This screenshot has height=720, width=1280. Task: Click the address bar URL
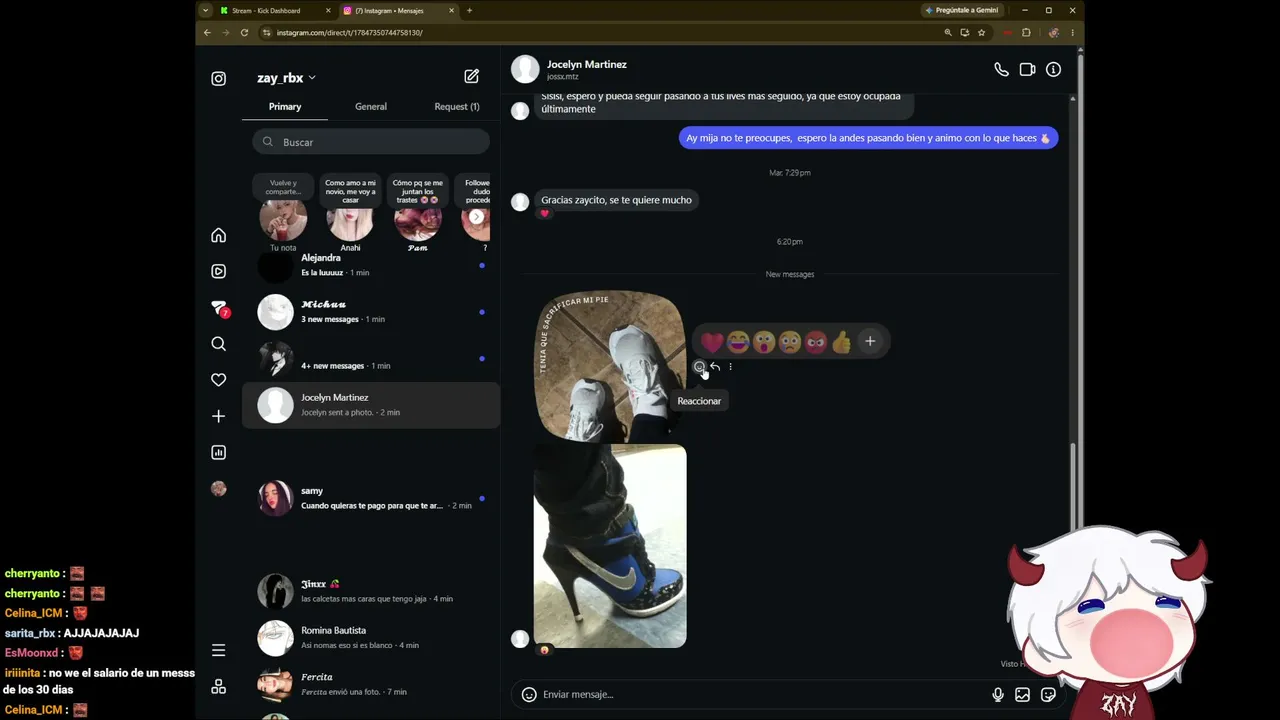(x=349, y=32)
